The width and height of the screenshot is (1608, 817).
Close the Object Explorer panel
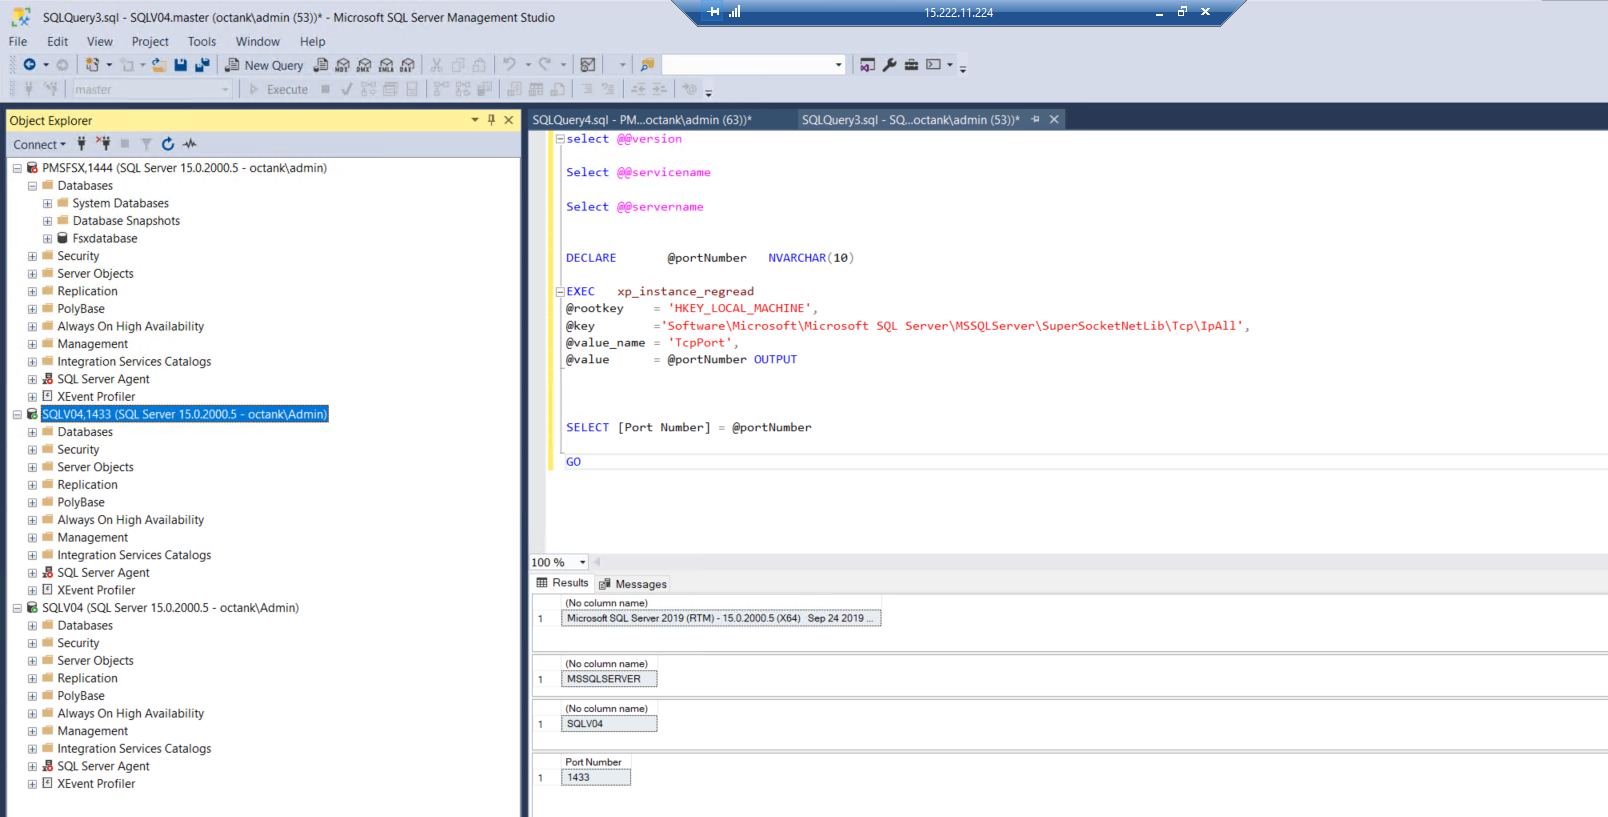click(x=508, y=120)
